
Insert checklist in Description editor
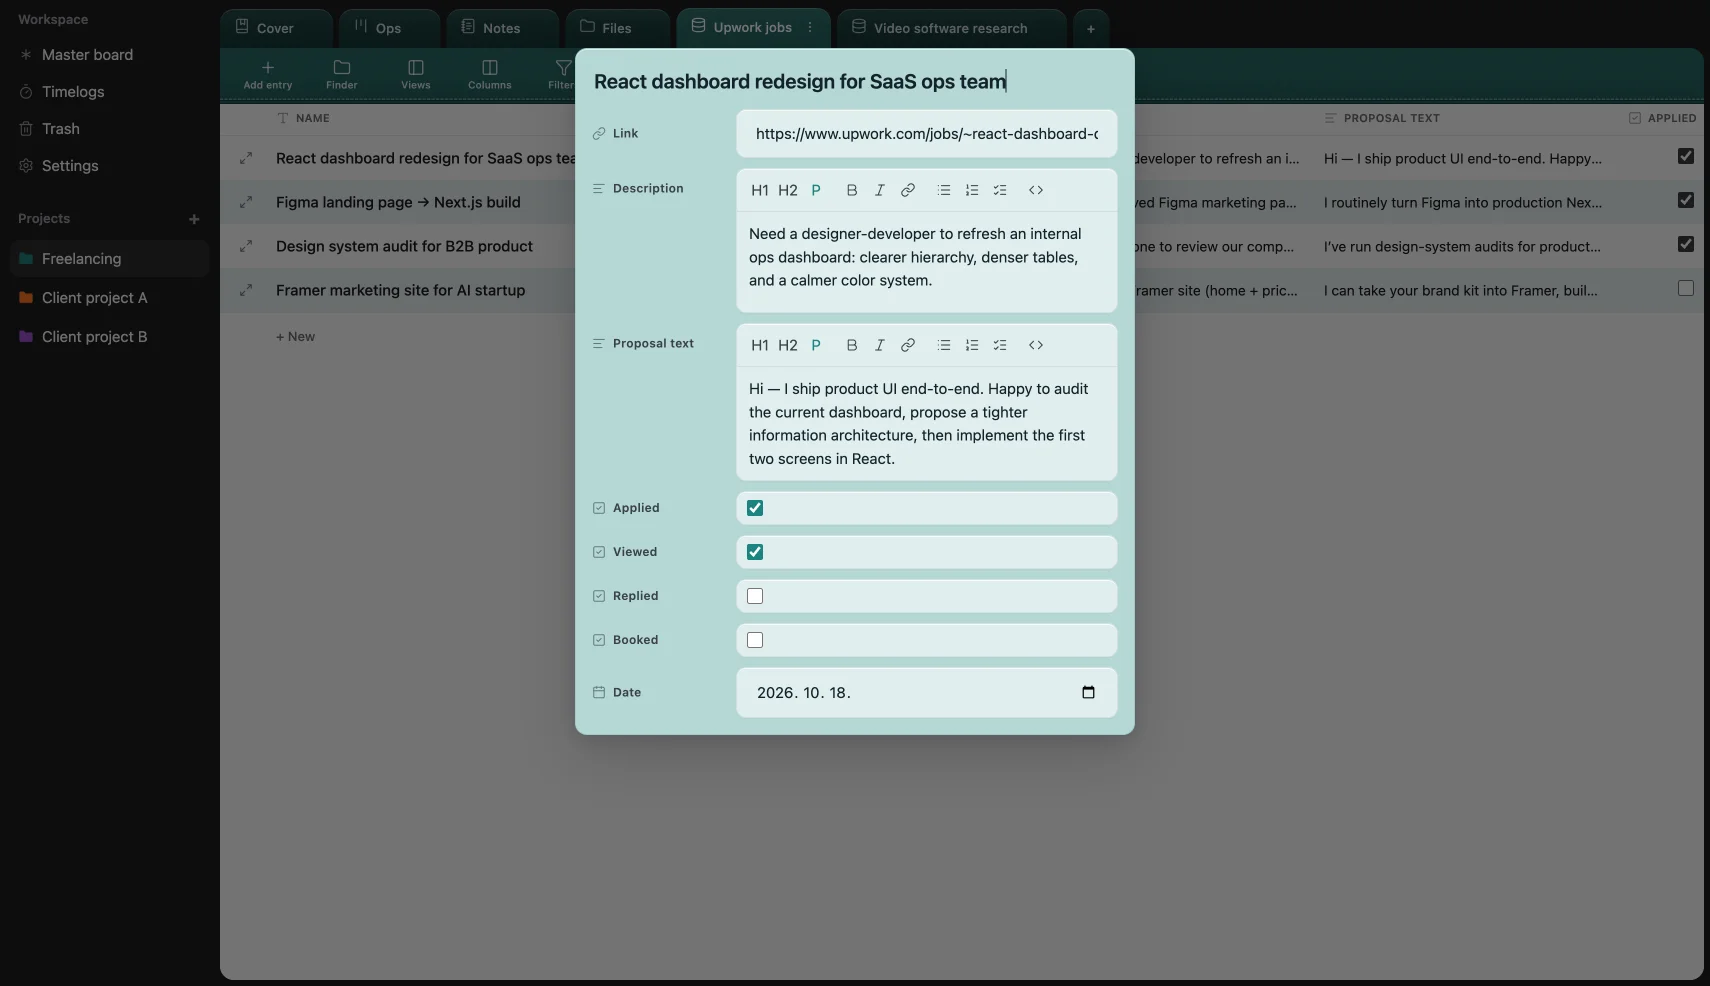(1000, 190)
